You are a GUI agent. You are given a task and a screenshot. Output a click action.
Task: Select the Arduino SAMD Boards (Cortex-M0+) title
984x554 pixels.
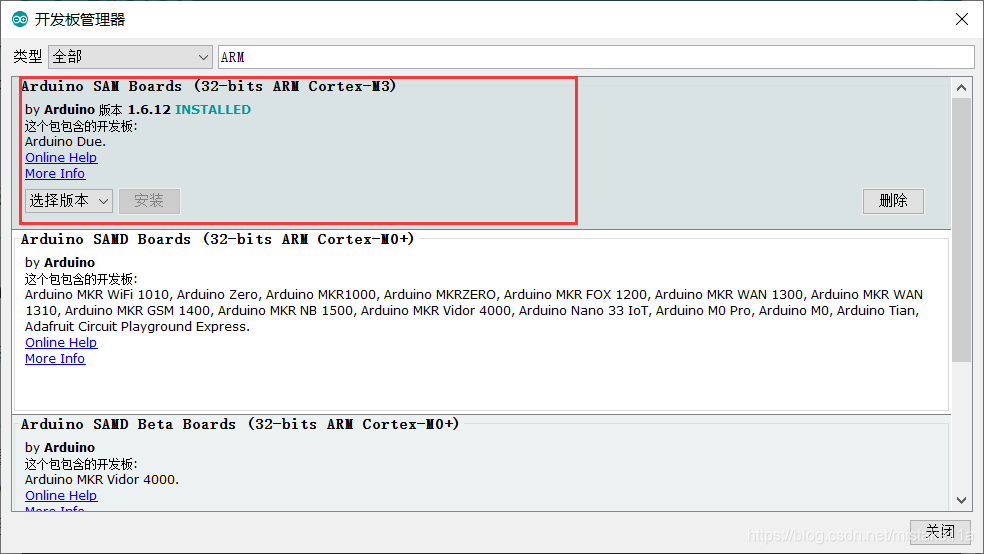point(217,240)
